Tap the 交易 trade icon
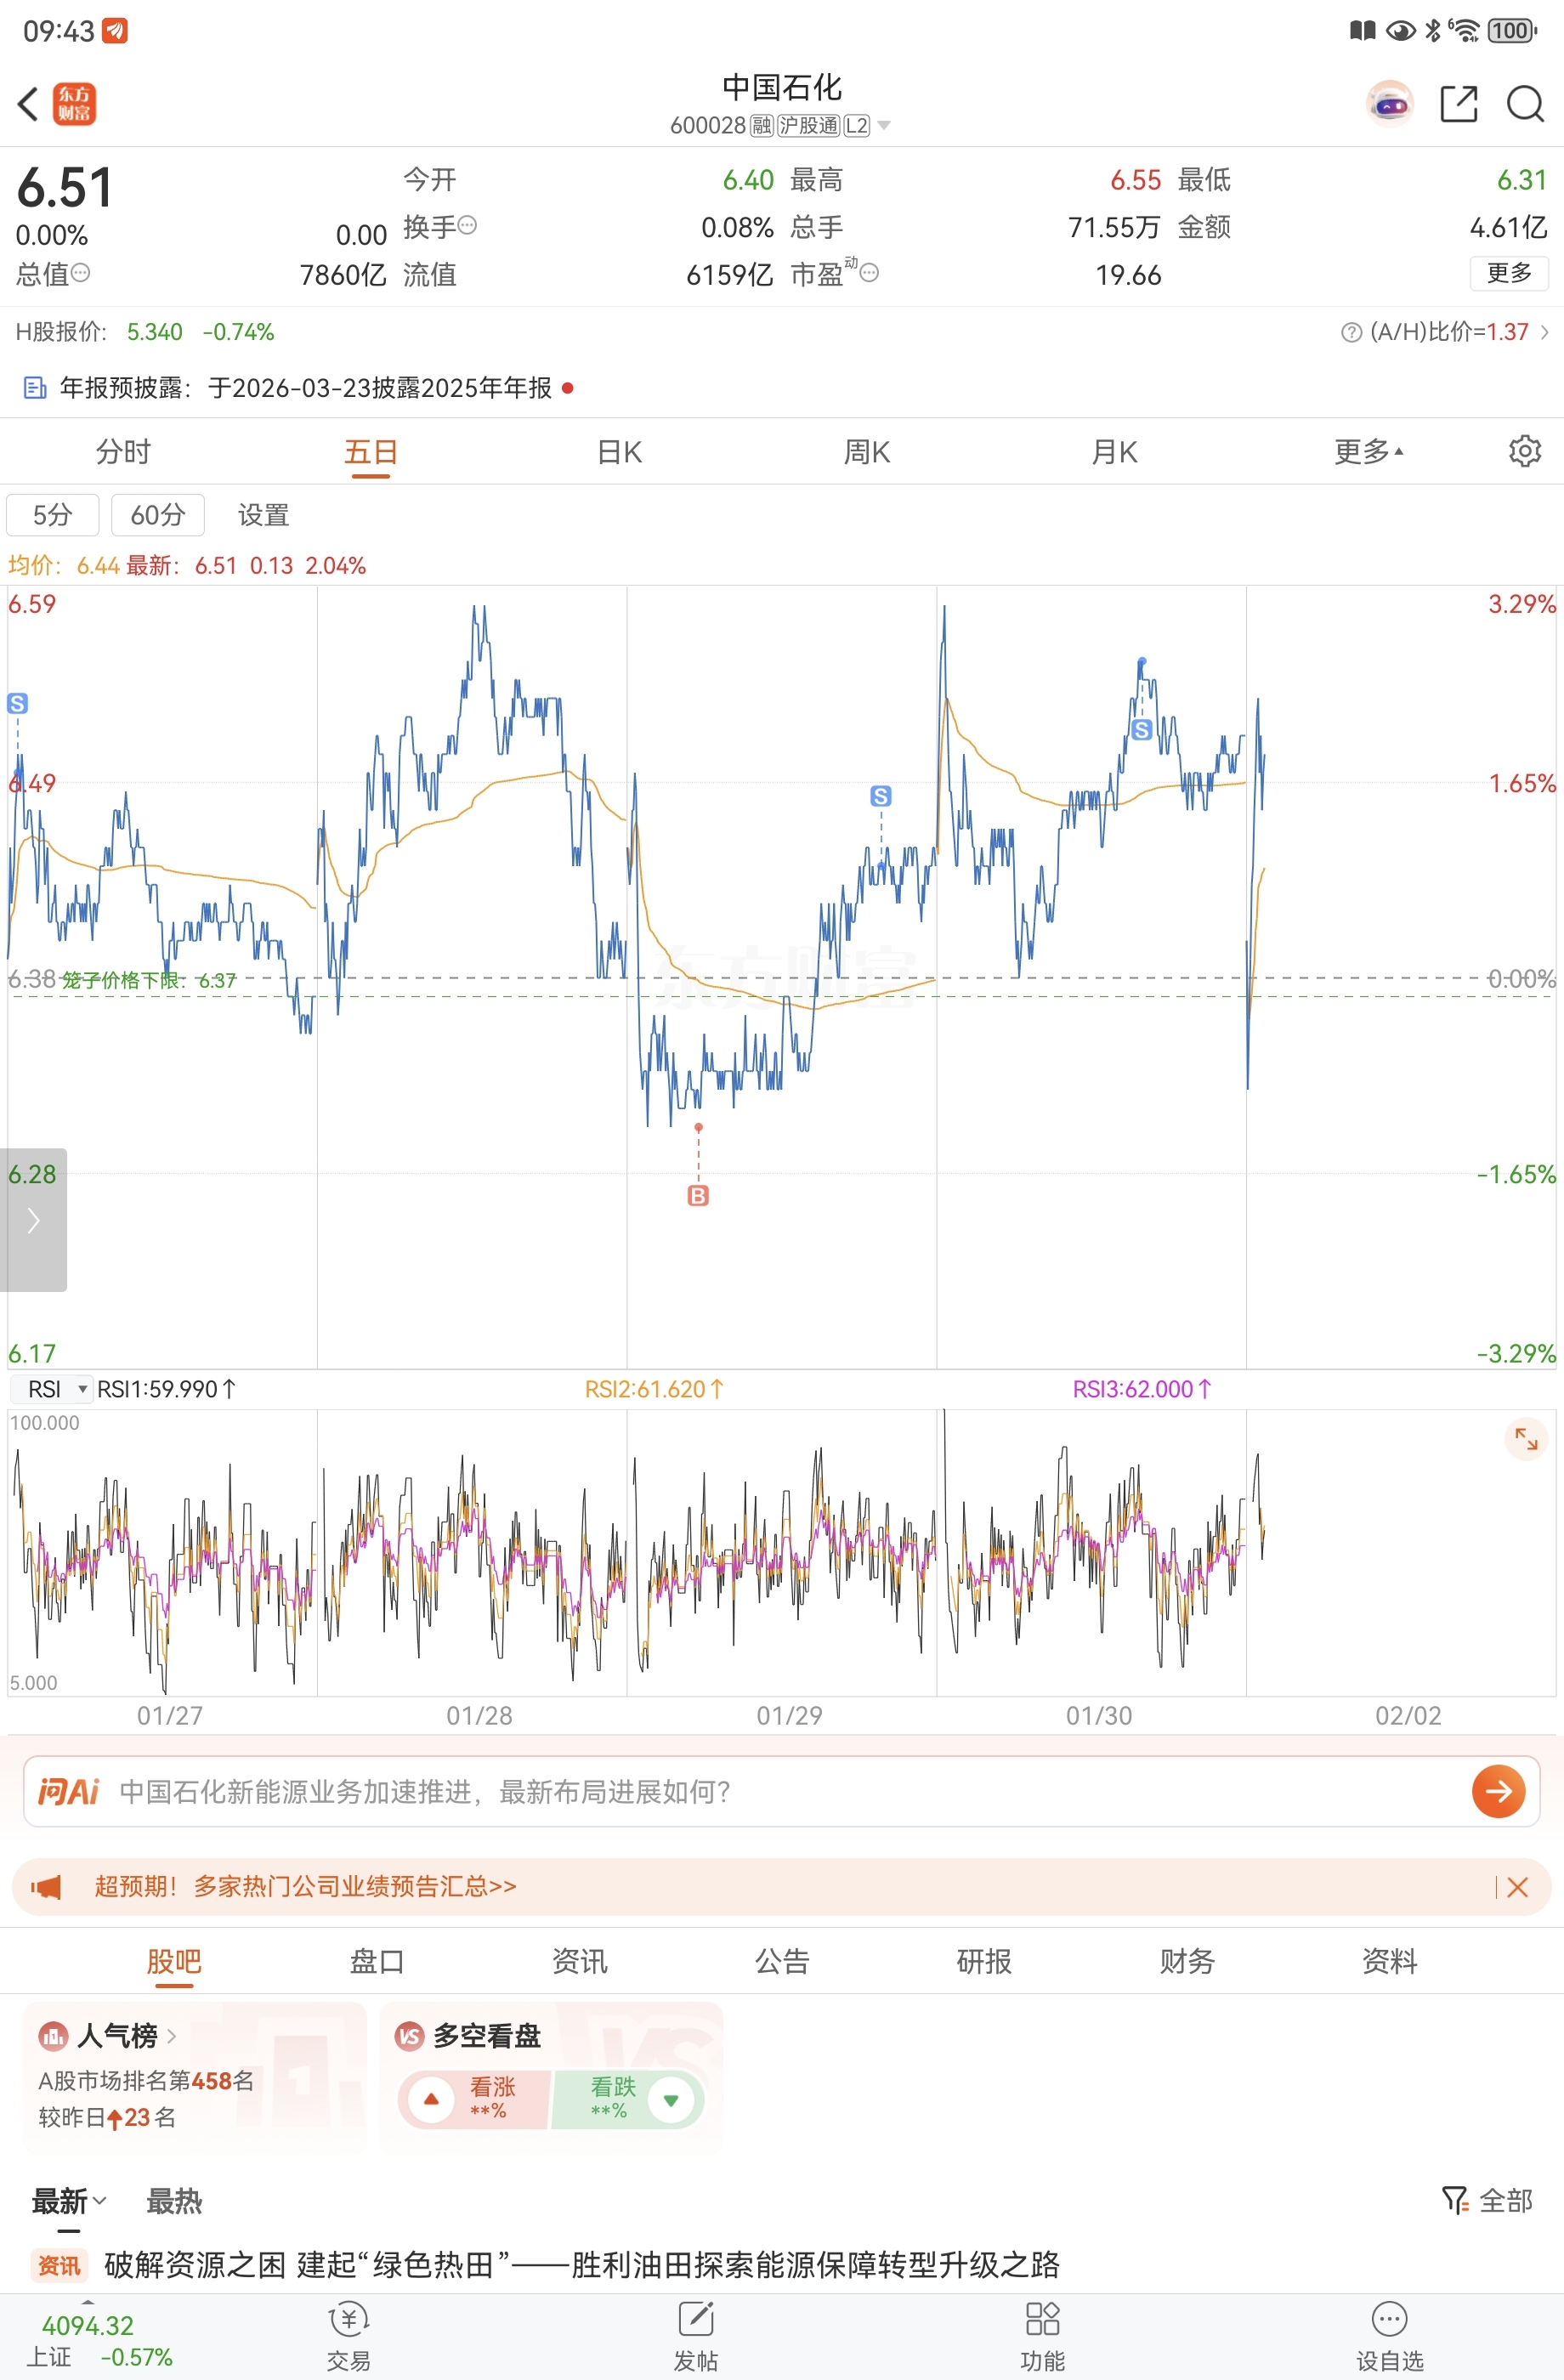 click(x=348, y=2334)
